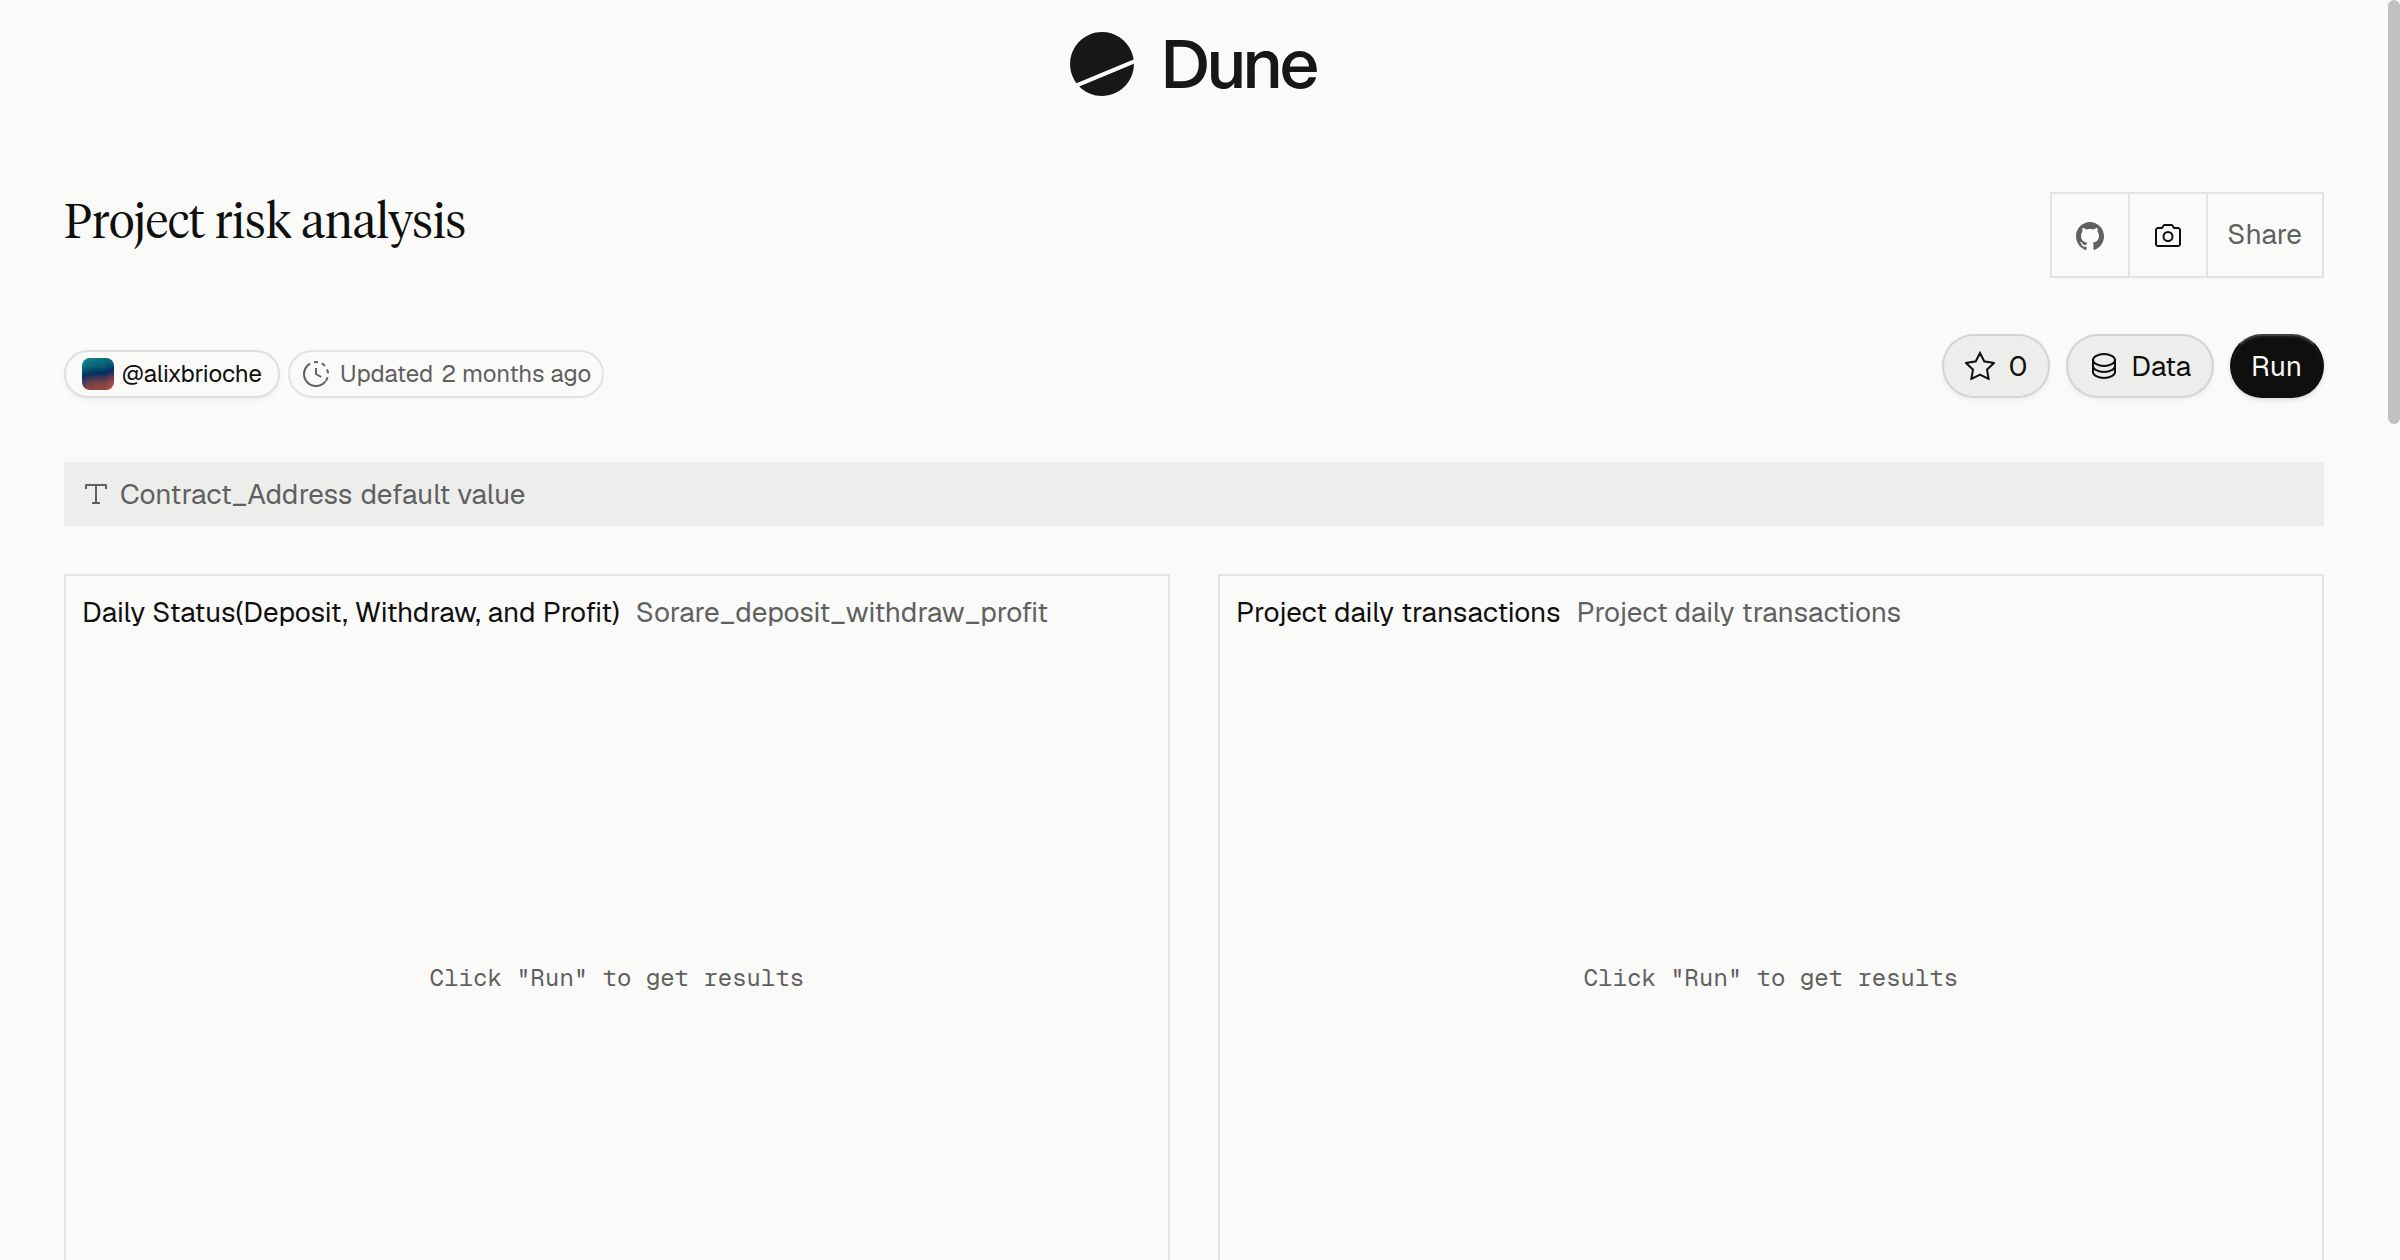
Task: Open the Sorare_deposit_withdraw_profit query link
Action: click(x=841, y=612)
